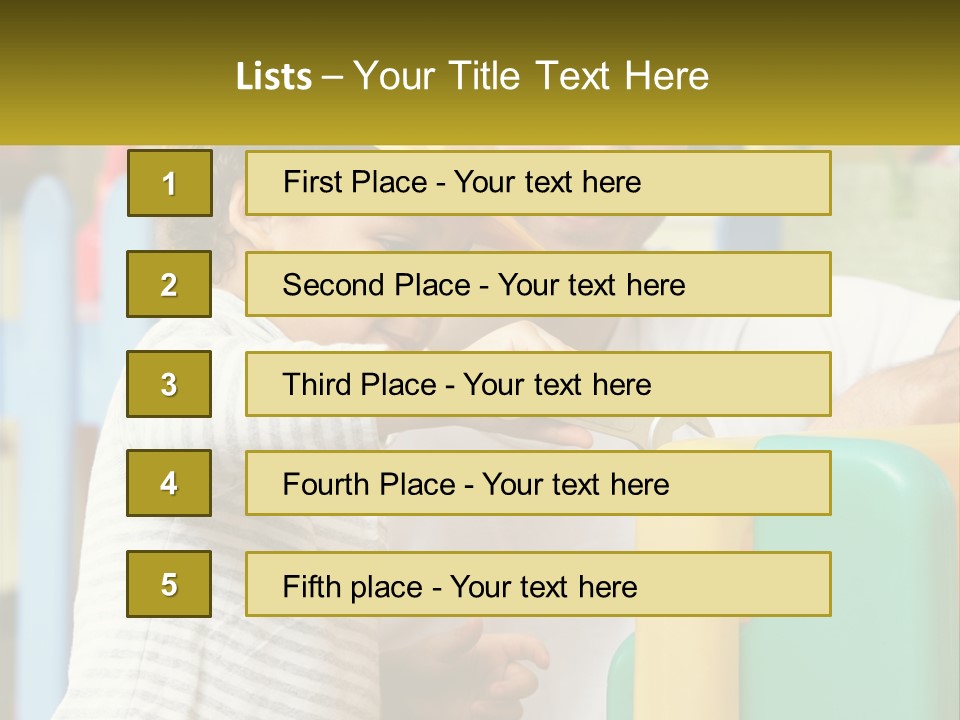Click the First Place text box

click(538, 183)
